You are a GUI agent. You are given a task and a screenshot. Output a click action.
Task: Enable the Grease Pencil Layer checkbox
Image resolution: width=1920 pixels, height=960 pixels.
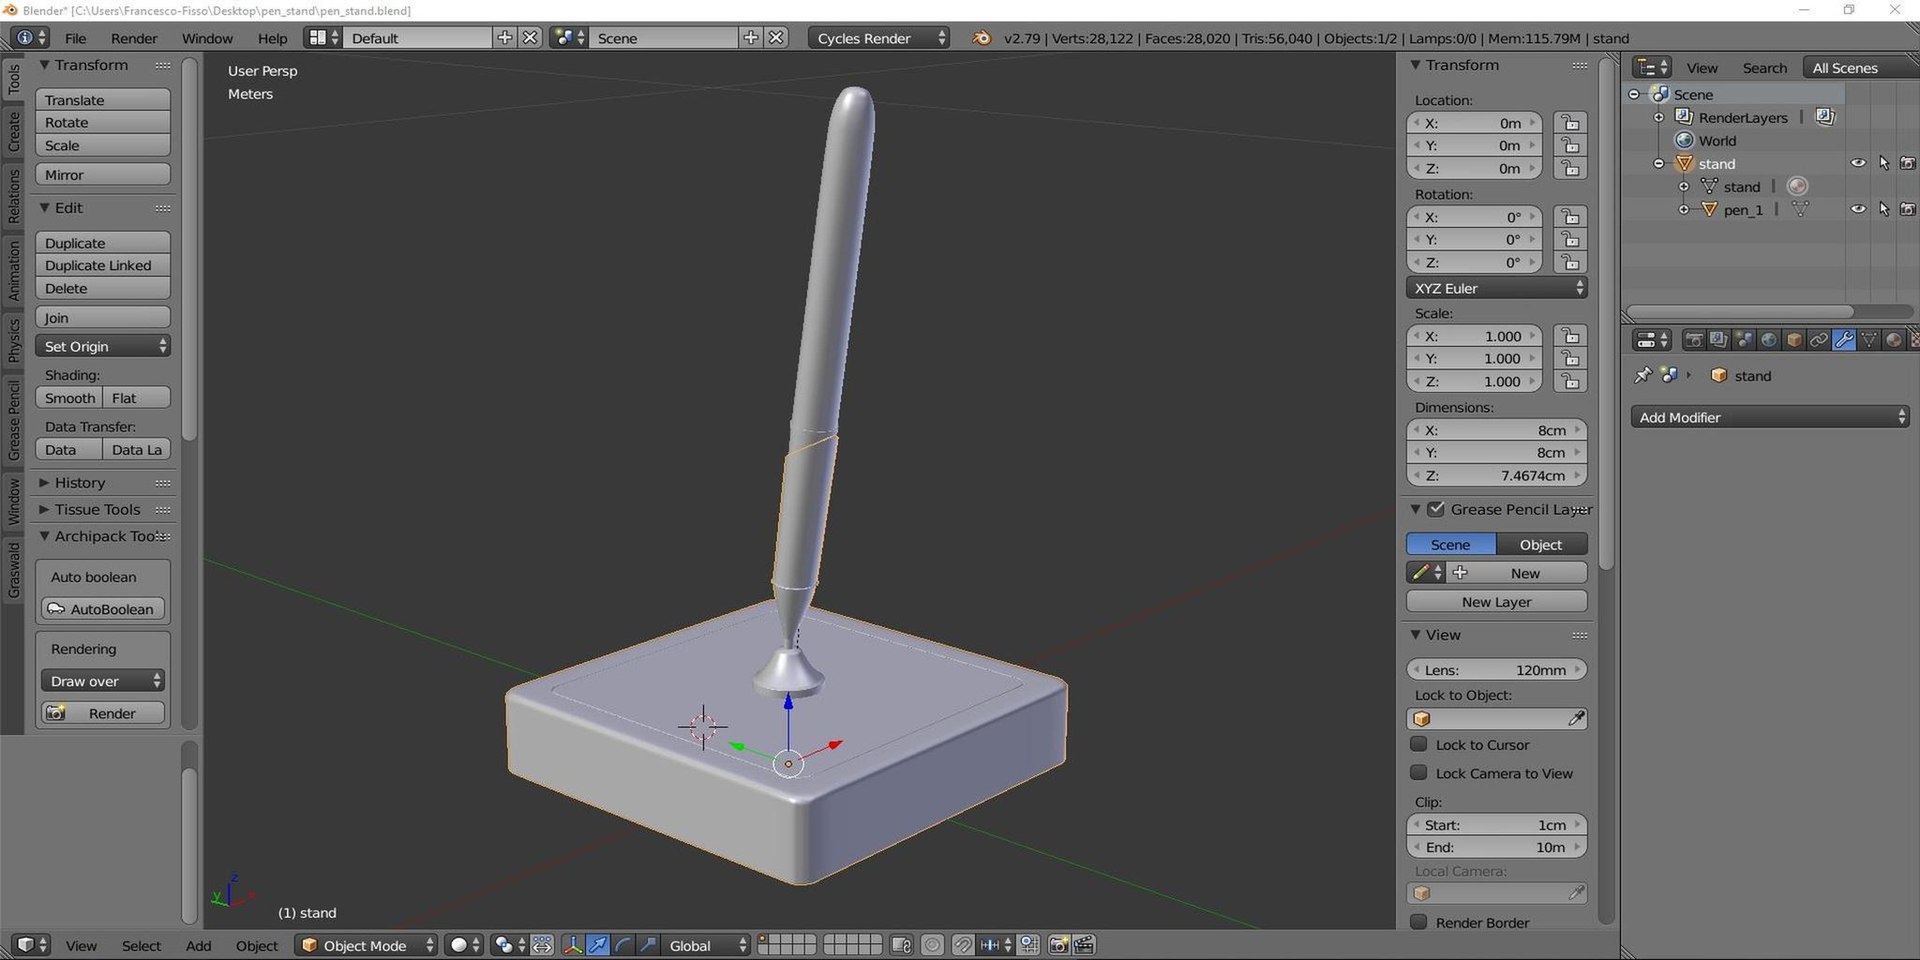coord(1436,509)
